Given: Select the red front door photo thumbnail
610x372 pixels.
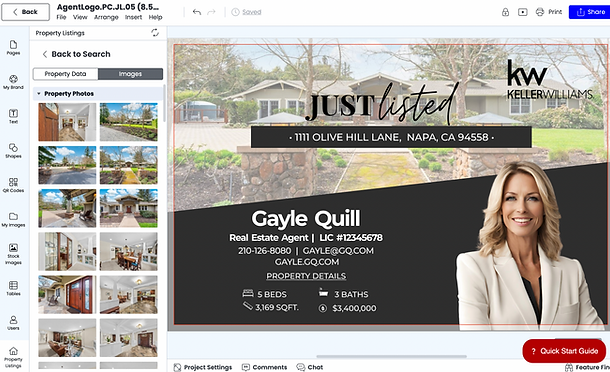Looking at the screenshot, I should (67, 295).
